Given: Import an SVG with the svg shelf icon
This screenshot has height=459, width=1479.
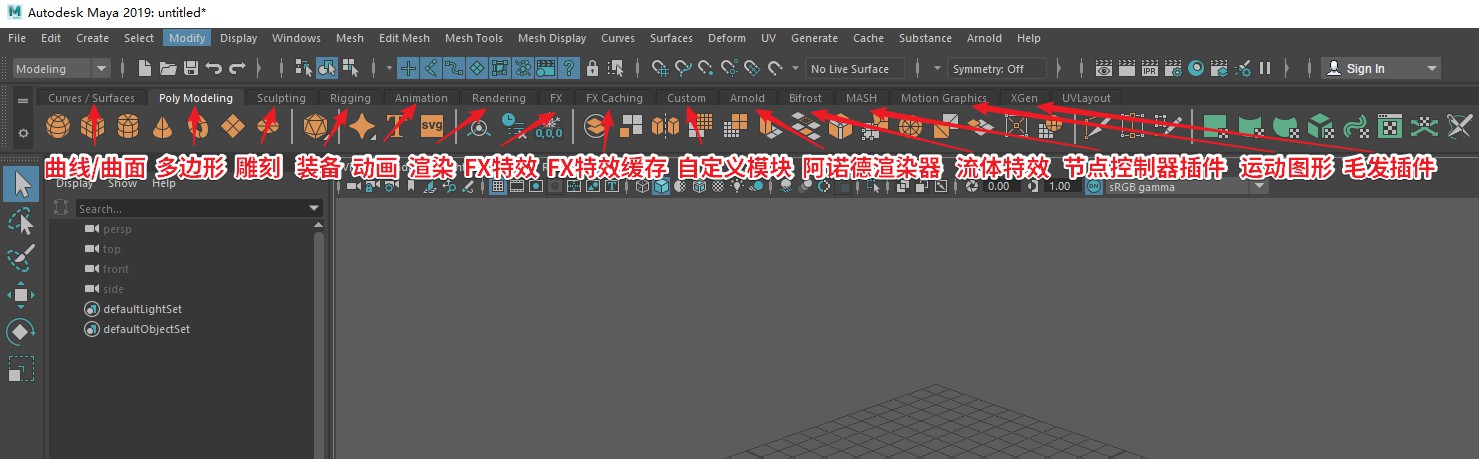Looking at the screenshot, I should click(431, 126).
